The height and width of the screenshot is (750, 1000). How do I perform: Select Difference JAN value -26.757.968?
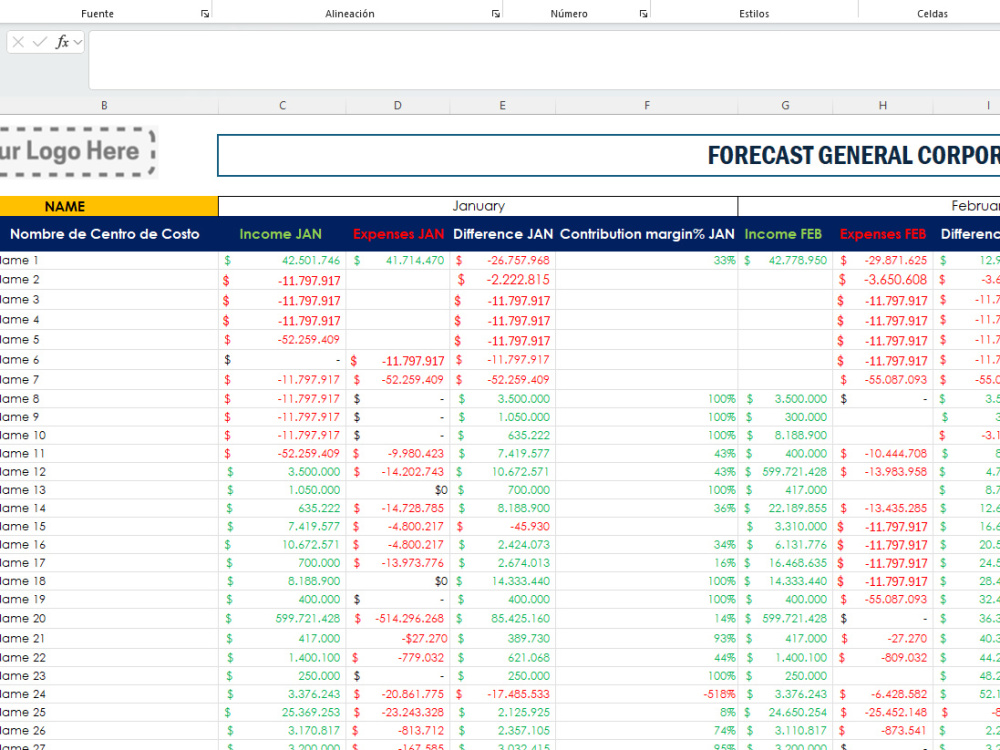coord(503,260)
